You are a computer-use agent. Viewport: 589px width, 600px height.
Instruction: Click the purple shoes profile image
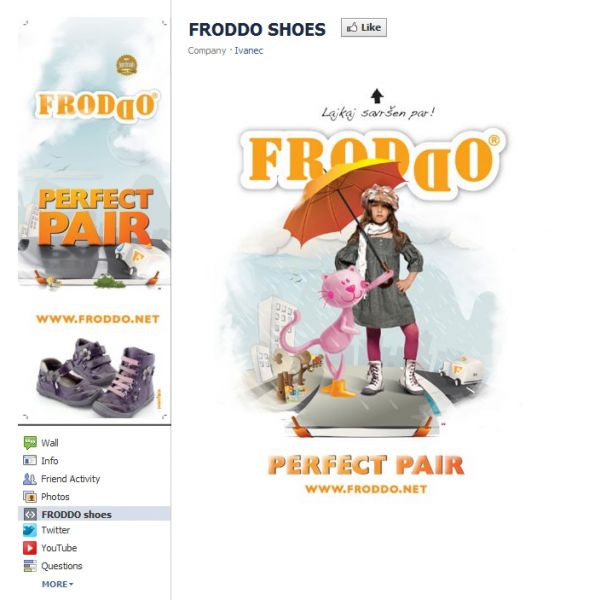pos(98,376)
